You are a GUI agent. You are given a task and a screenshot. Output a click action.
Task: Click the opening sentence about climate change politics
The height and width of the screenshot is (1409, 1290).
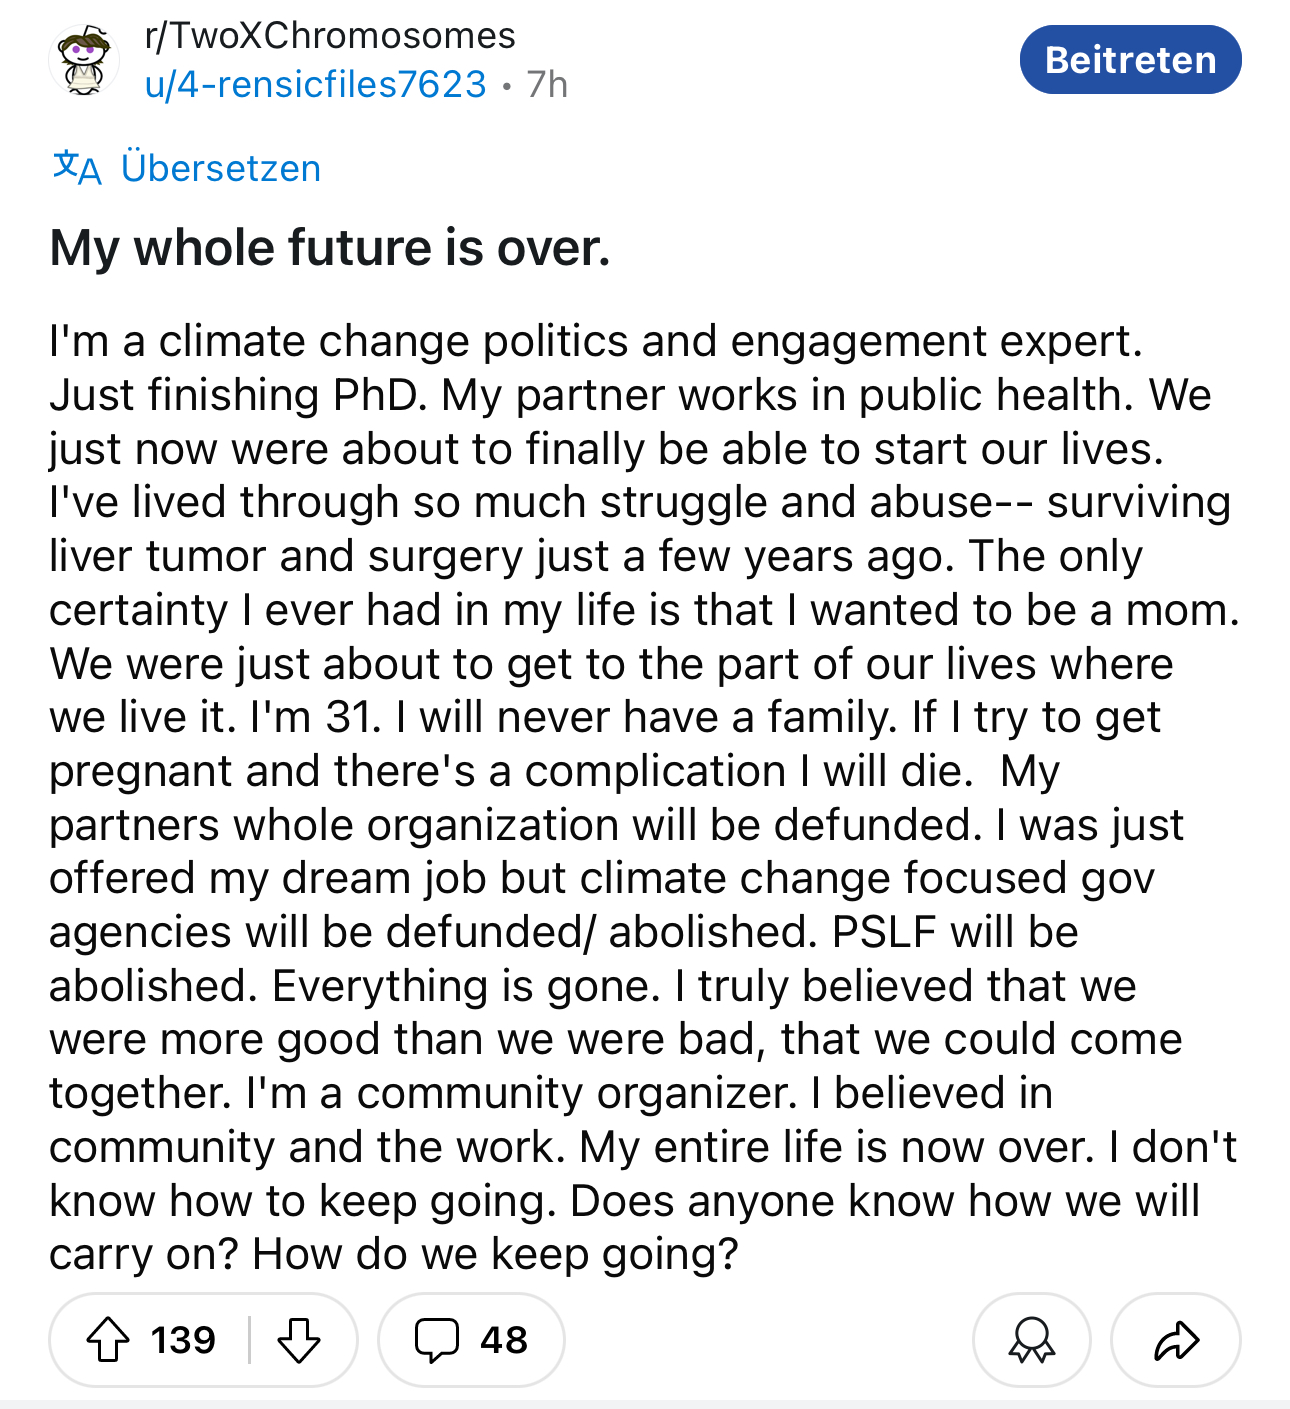(595, 342)
